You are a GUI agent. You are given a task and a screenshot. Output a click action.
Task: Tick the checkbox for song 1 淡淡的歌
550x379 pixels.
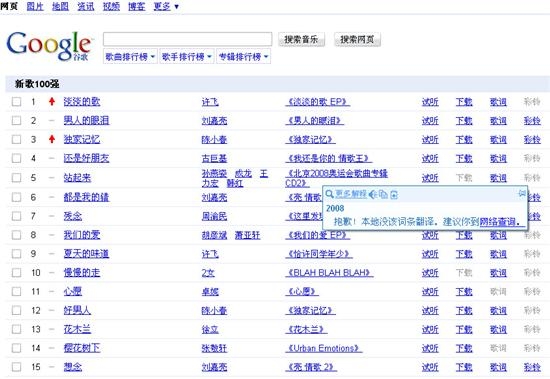[16, 102]
